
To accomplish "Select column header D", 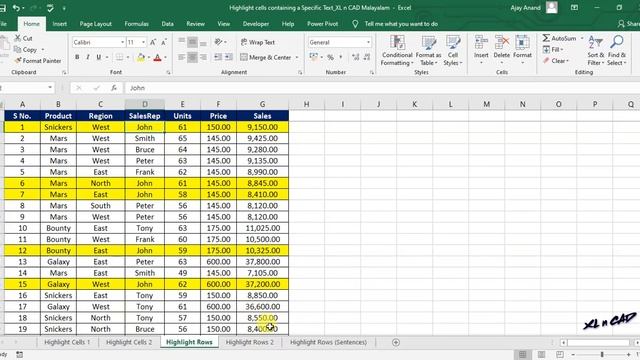I will 144,104.
